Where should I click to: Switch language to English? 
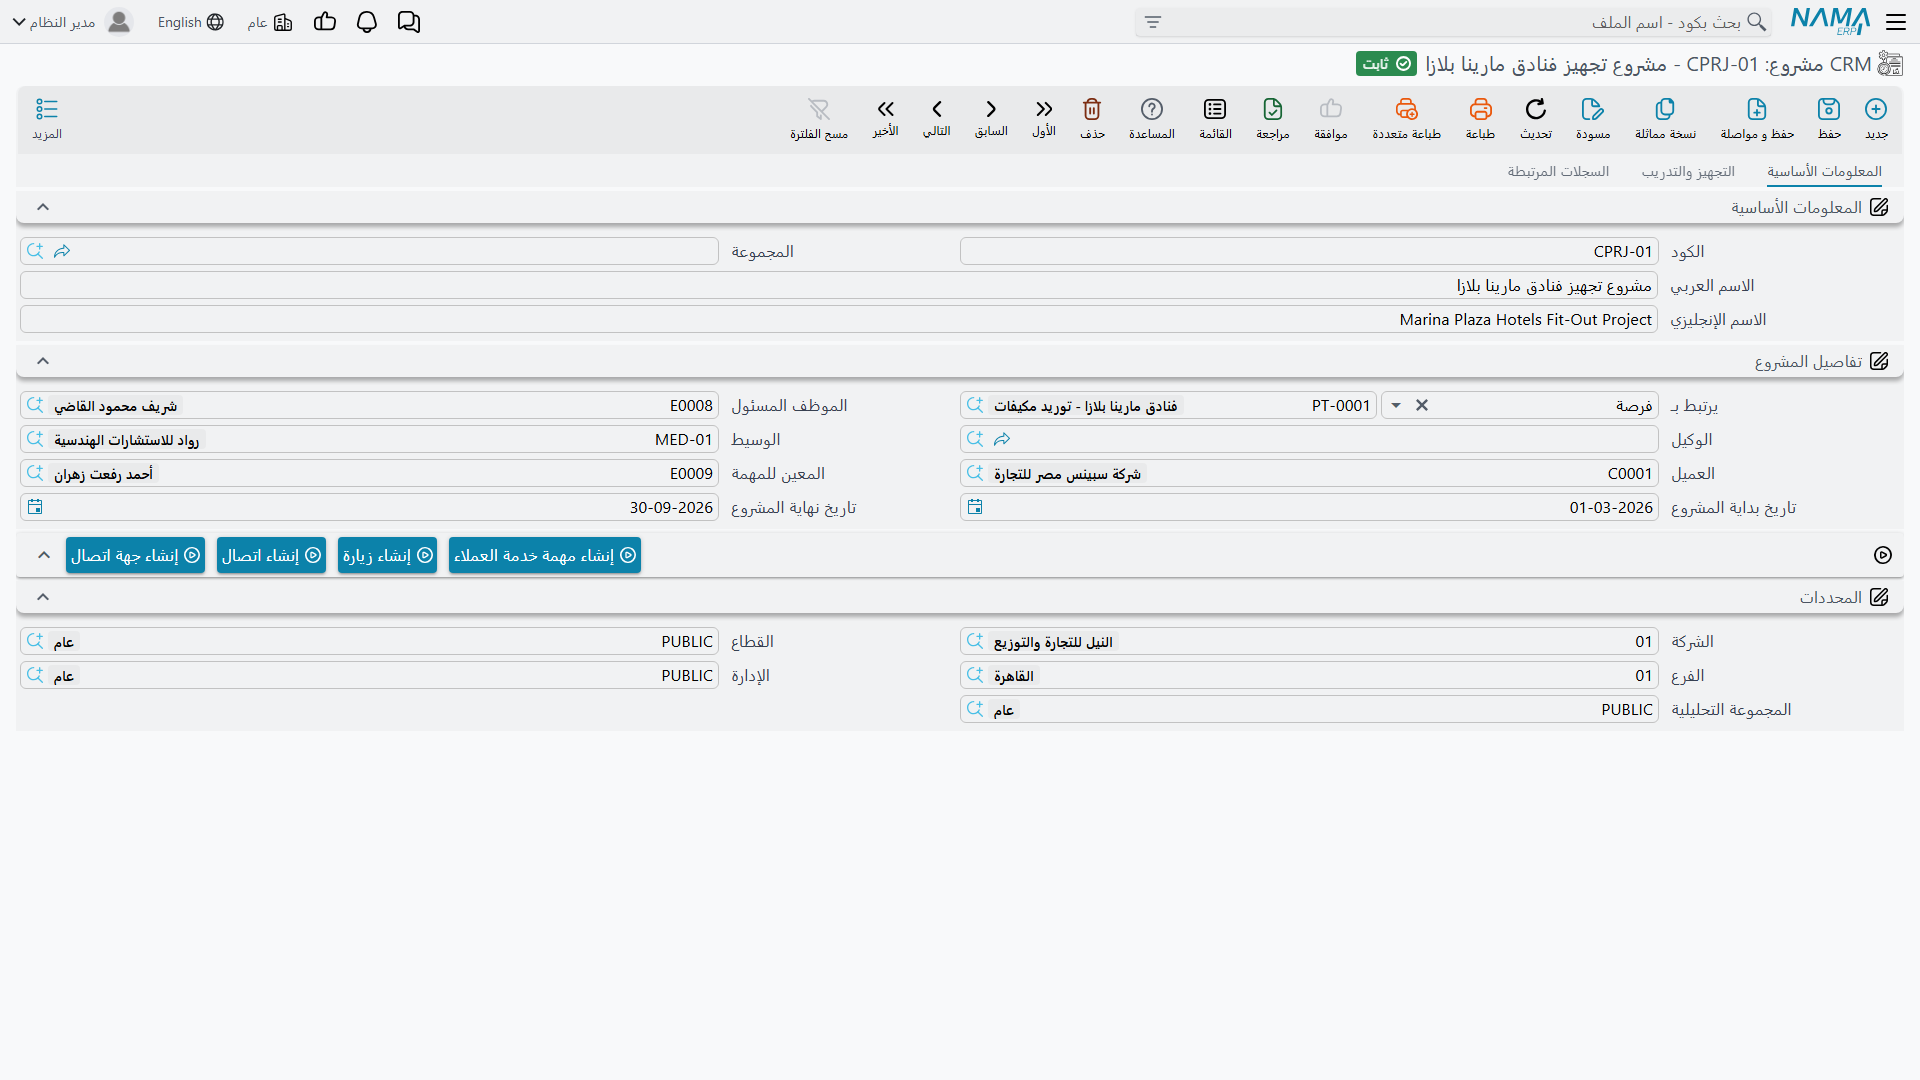pos(190,22)
